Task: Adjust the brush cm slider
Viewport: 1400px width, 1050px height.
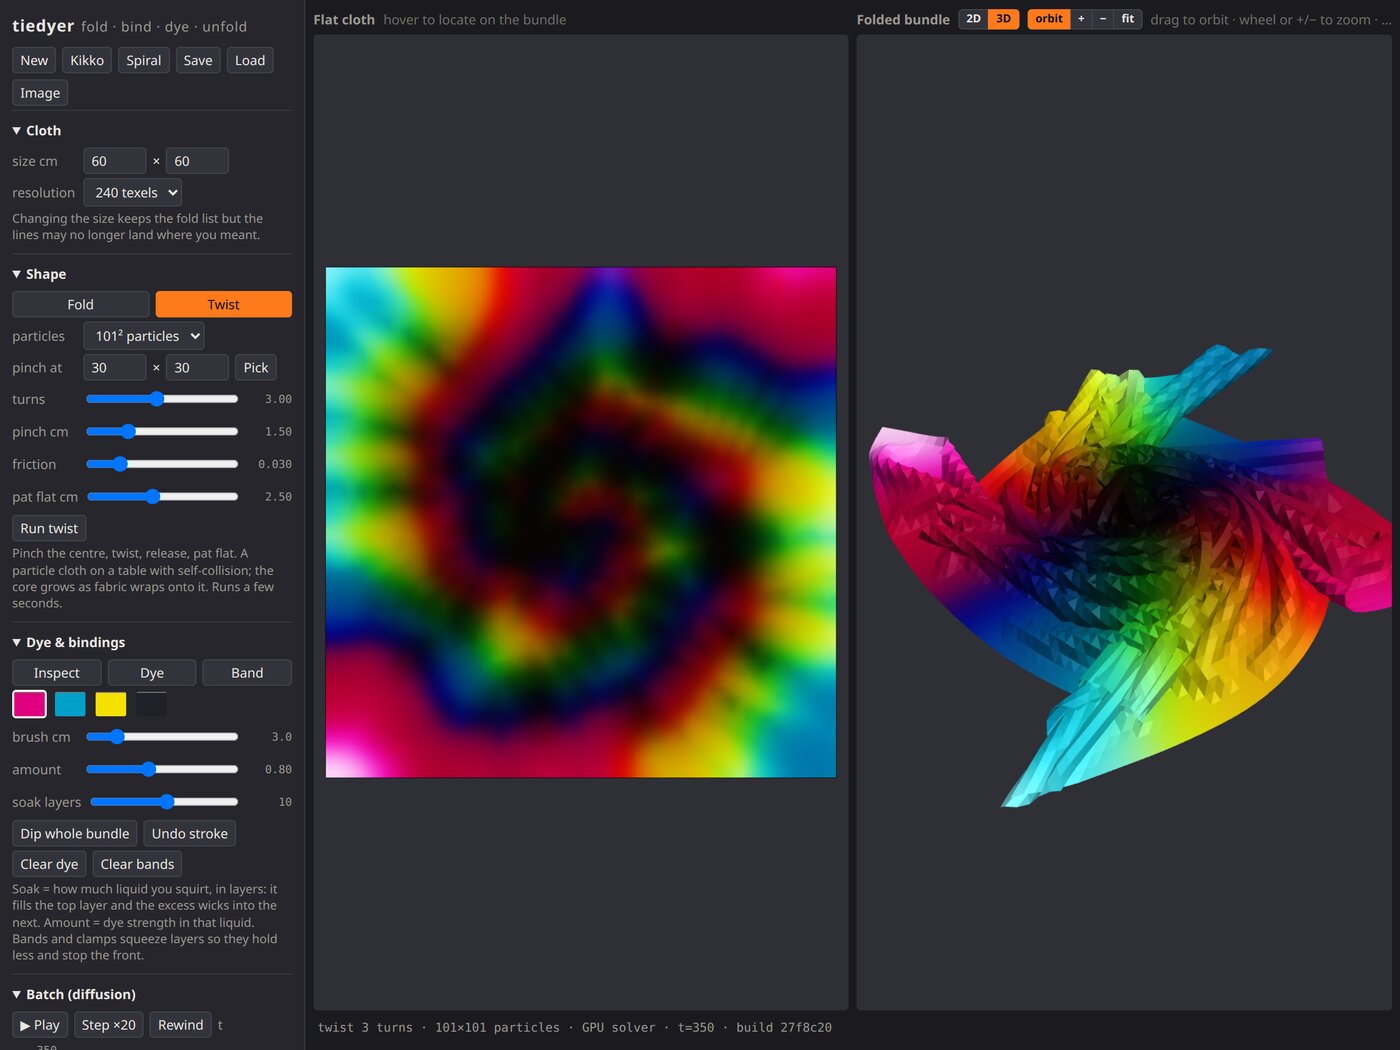Action: pos(162,737)
